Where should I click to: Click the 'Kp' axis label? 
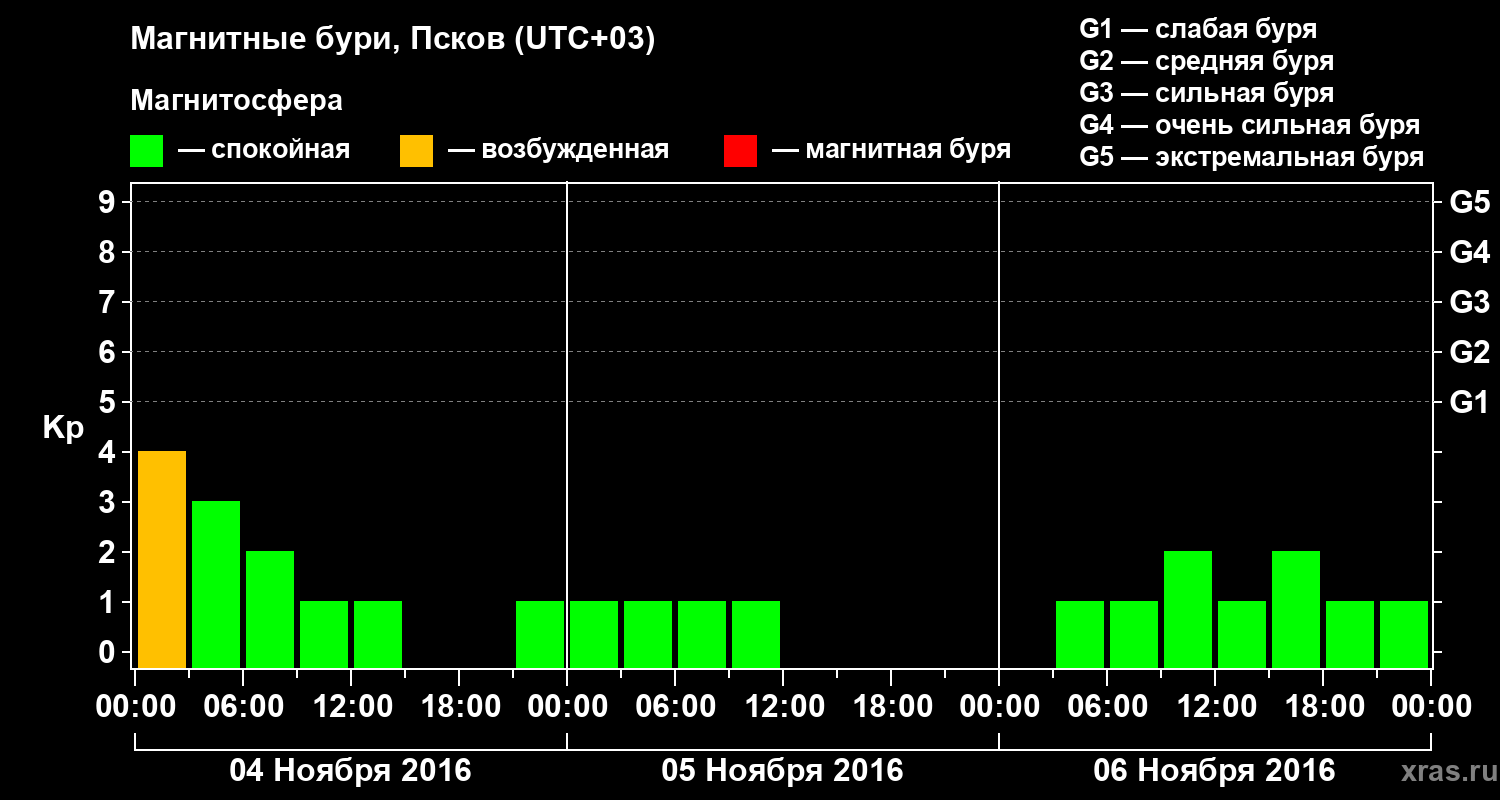click(63, 428)
